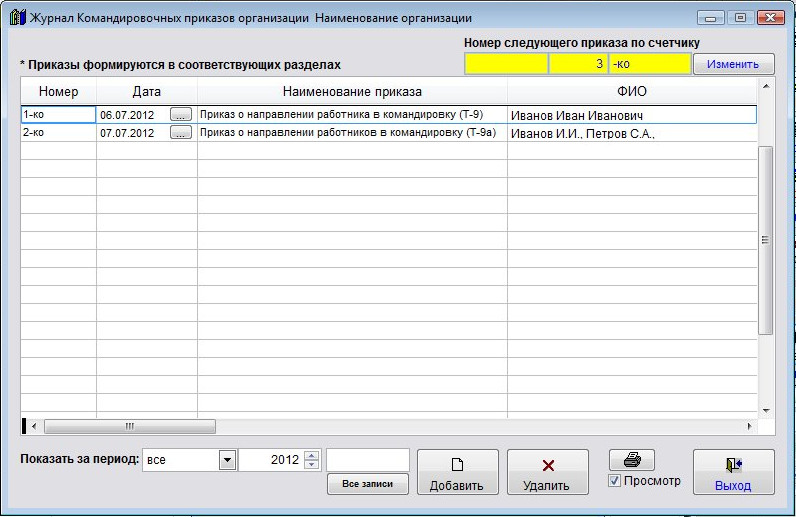796x517 pixels.
Task: Close the journal window
Action: pos(771,18)
